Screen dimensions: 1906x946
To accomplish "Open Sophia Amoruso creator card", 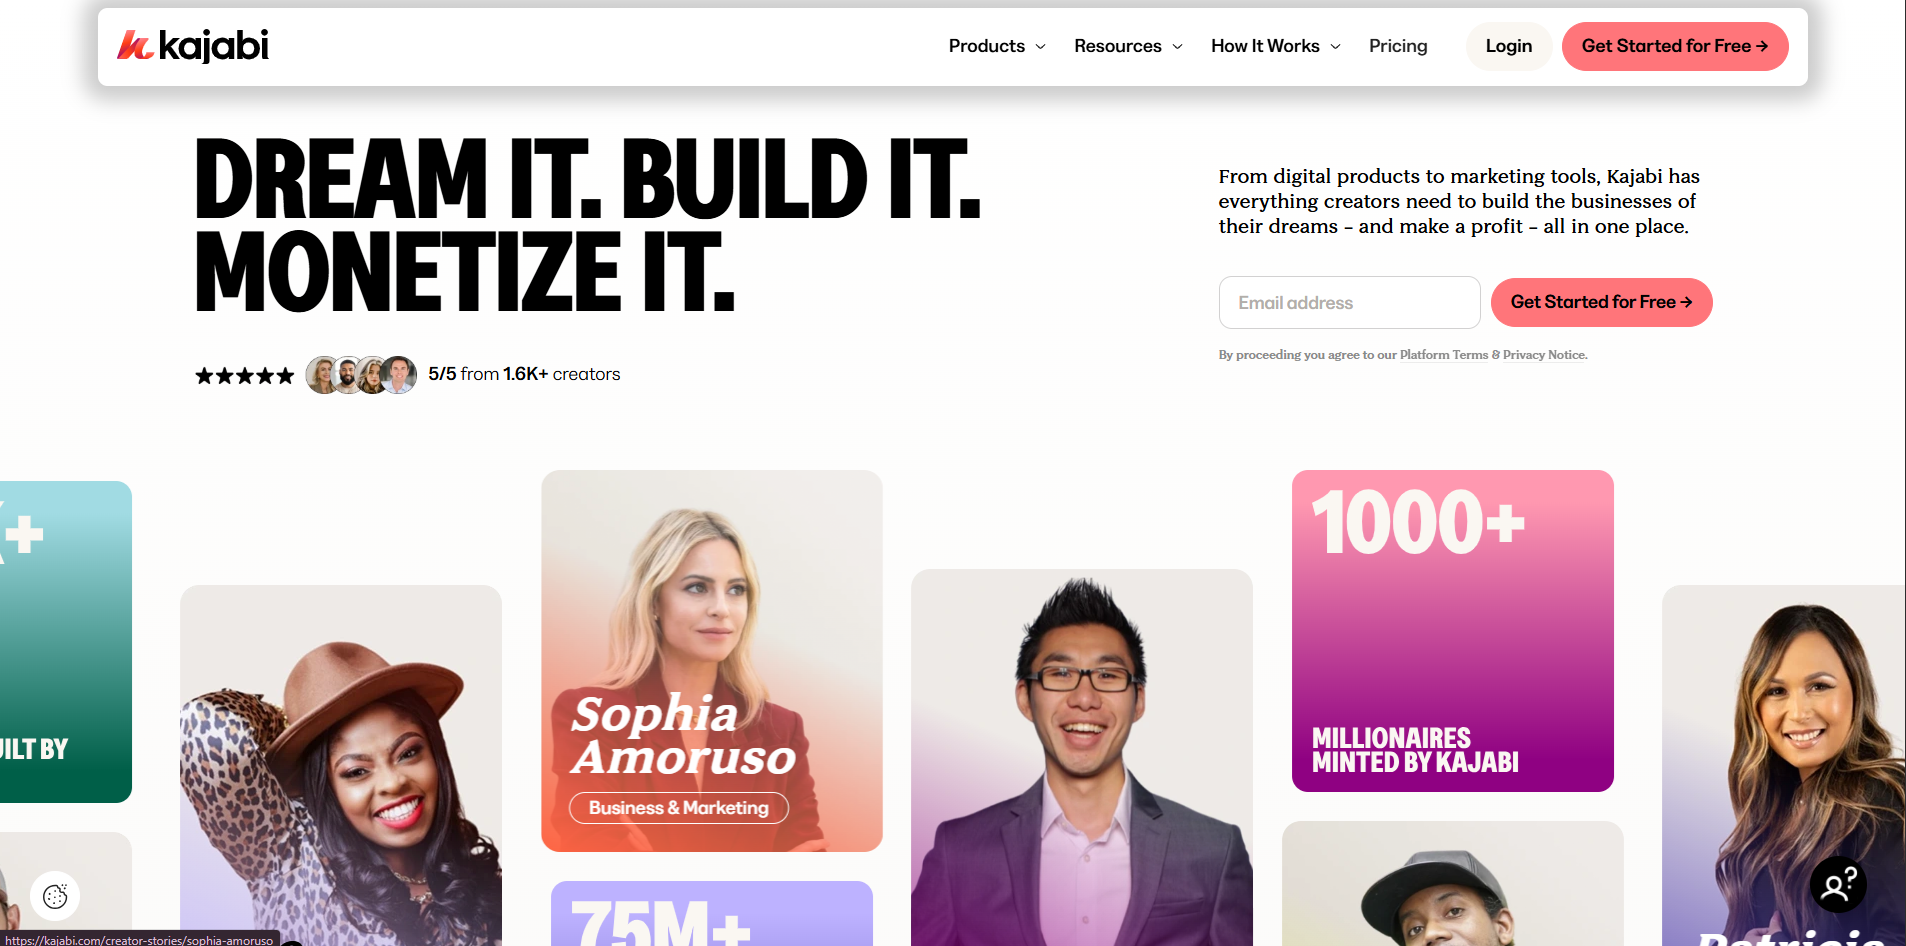I will click(x=712, y=661).
